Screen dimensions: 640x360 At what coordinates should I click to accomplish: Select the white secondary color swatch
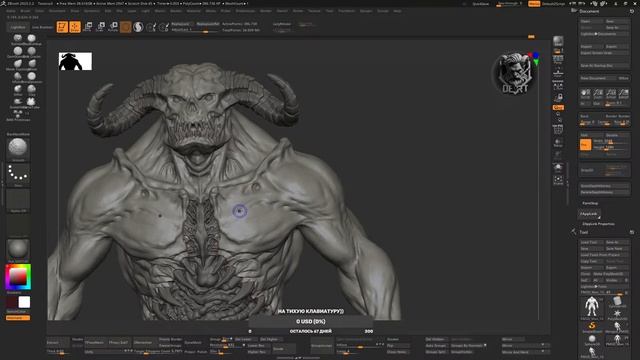click(x=24, y=302)
